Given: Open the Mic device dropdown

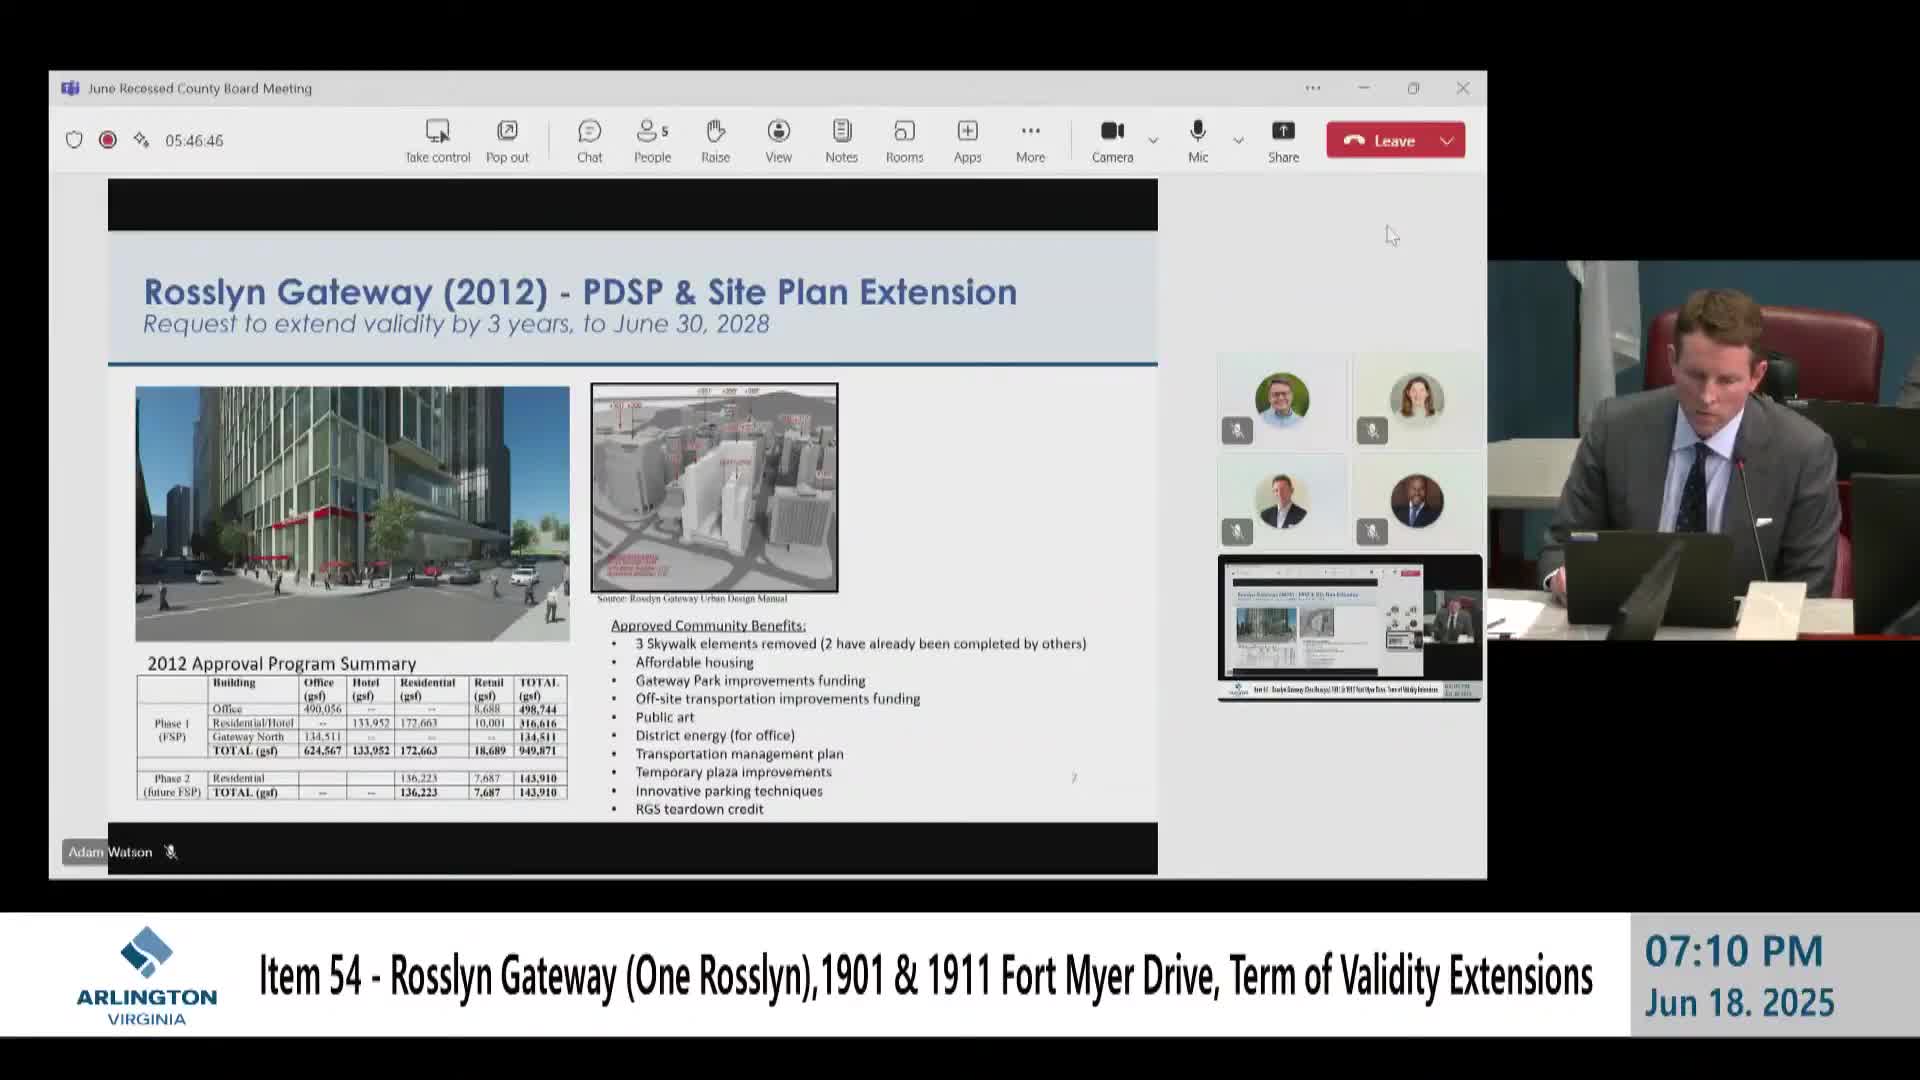Looking at the screenshot, I should tap(1238, 141).
